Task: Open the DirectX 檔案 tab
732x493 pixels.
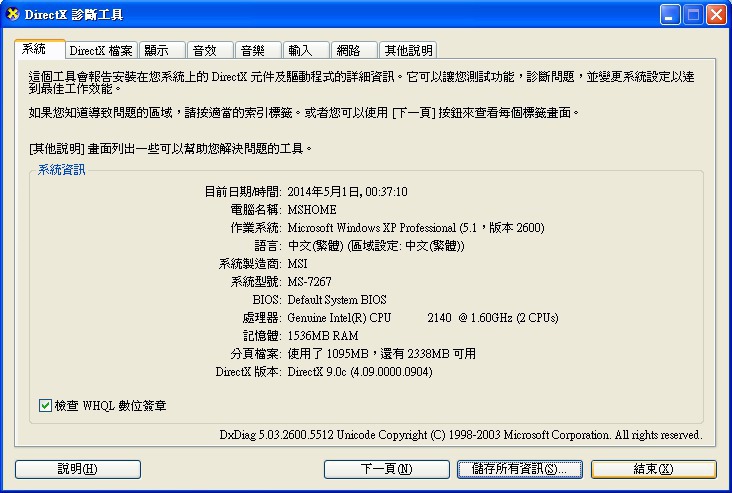Action: tap(101, 50)
